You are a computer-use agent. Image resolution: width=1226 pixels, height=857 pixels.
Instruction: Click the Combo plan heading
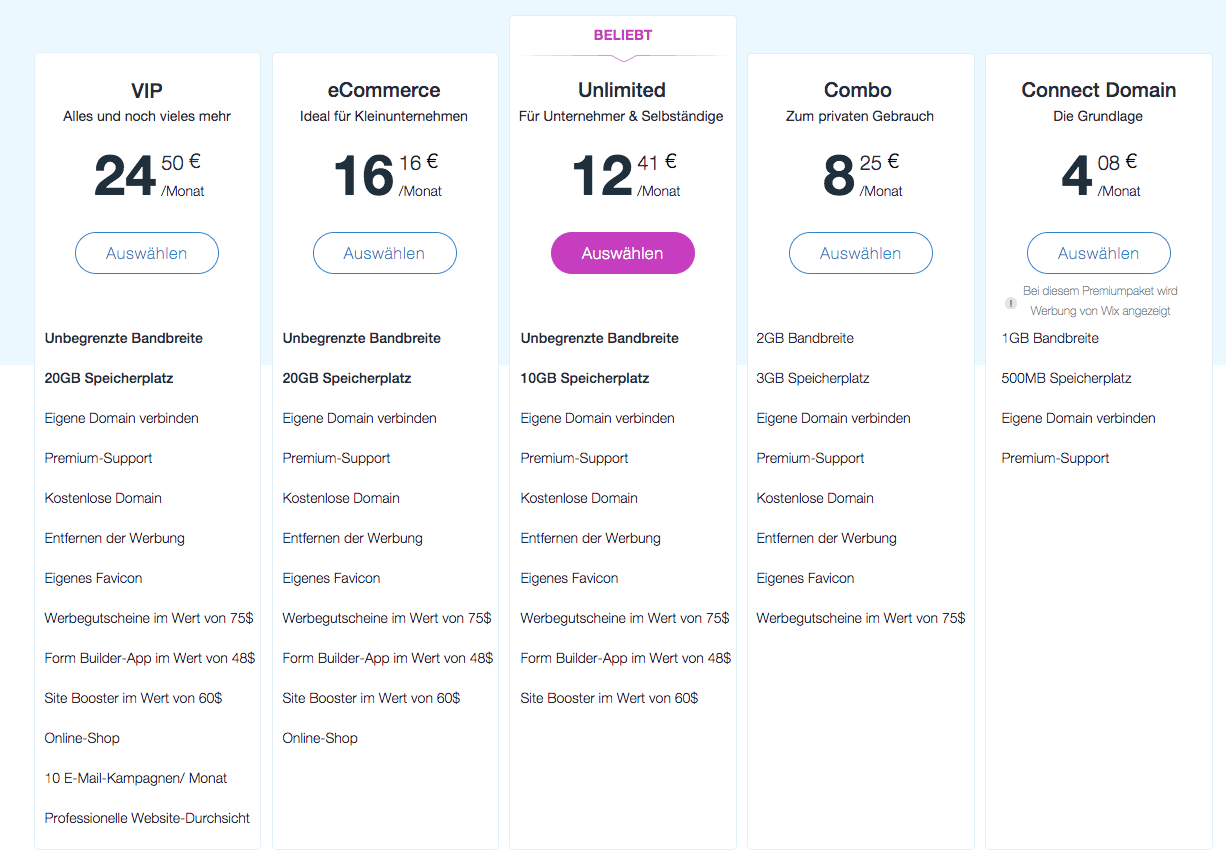(x=858, y=90)
